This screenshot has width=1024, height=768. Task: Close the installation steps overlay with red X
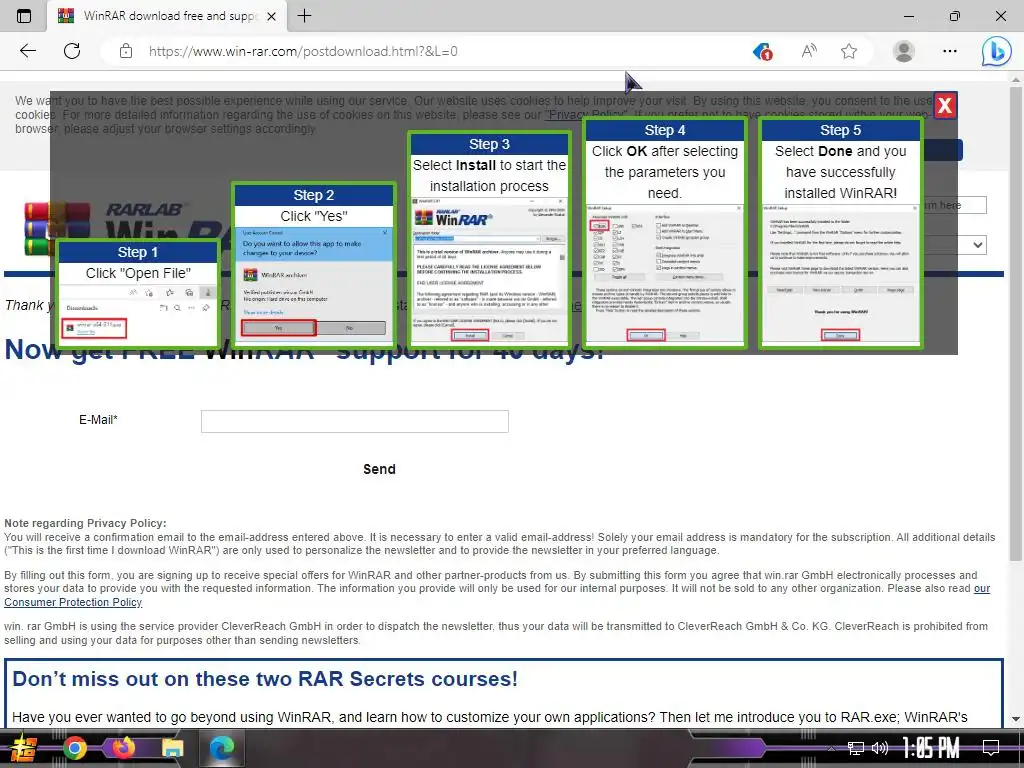coord(945,105)
